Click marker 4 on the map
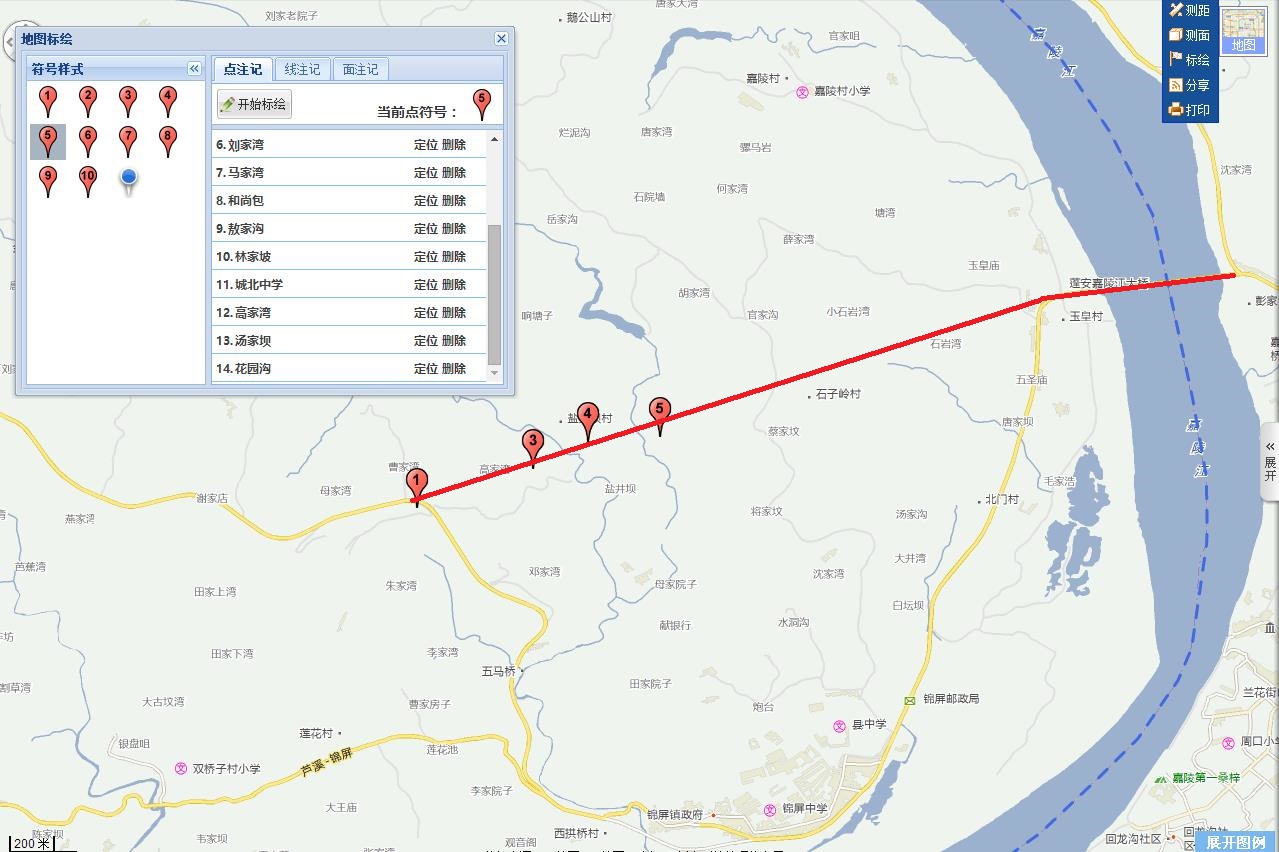This screenshot has height=852, width=1279. [x=588, y=420]
